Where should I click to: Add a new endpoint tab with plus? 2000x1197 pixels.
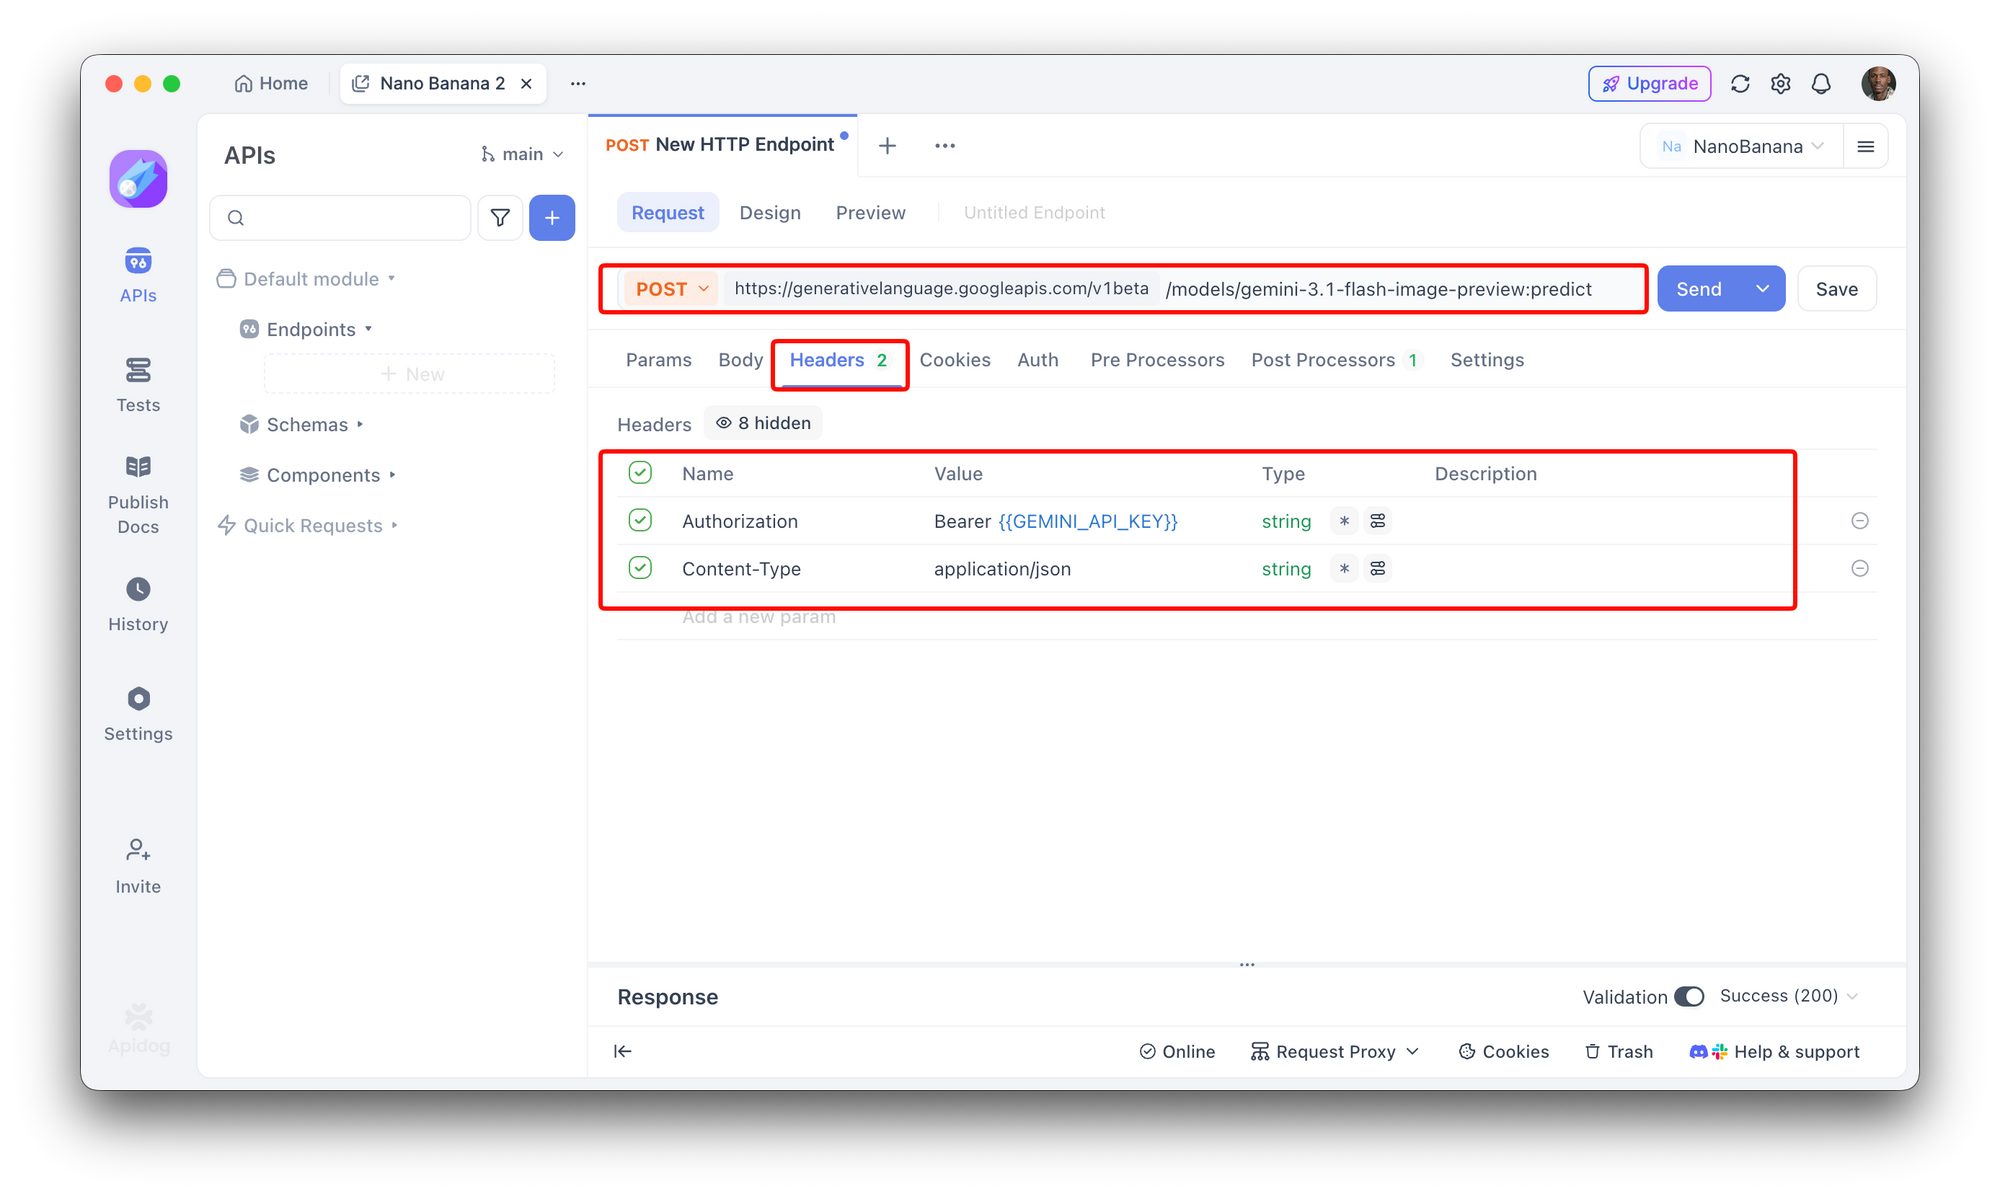887,146
